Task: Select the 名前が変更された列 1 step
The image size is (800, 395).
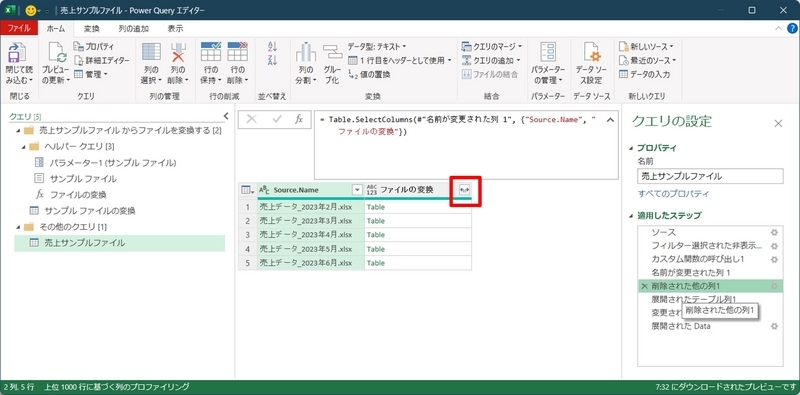Action: click(691, 273)
